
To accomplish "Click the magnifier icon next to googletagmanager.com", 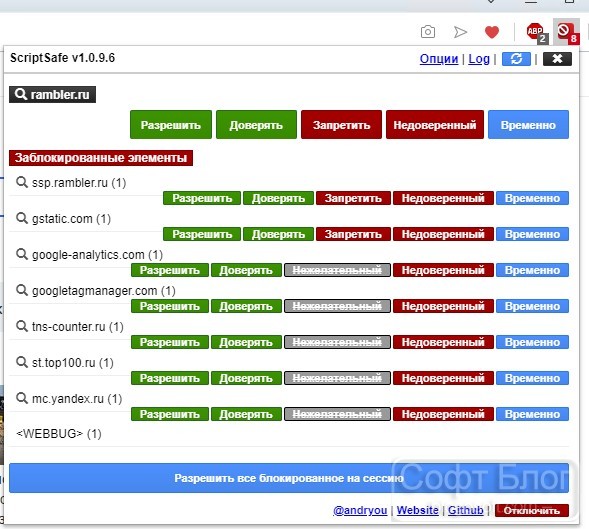I will tap(22, 290).
